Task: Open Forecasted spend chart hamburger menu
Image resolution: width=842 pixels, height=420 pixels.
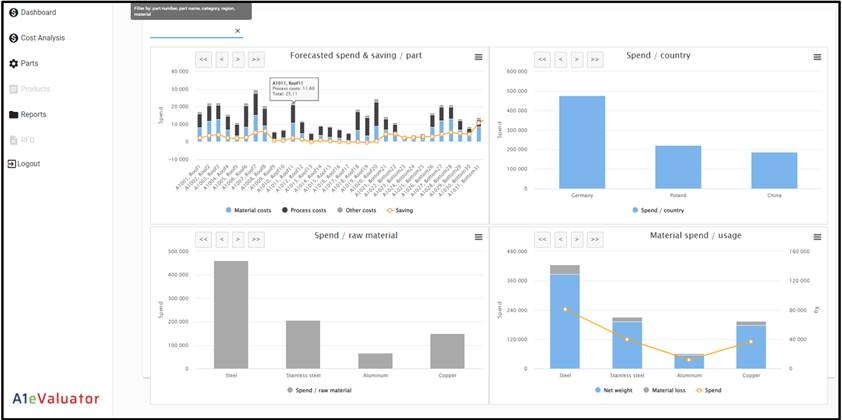Action: pos(478,57)
